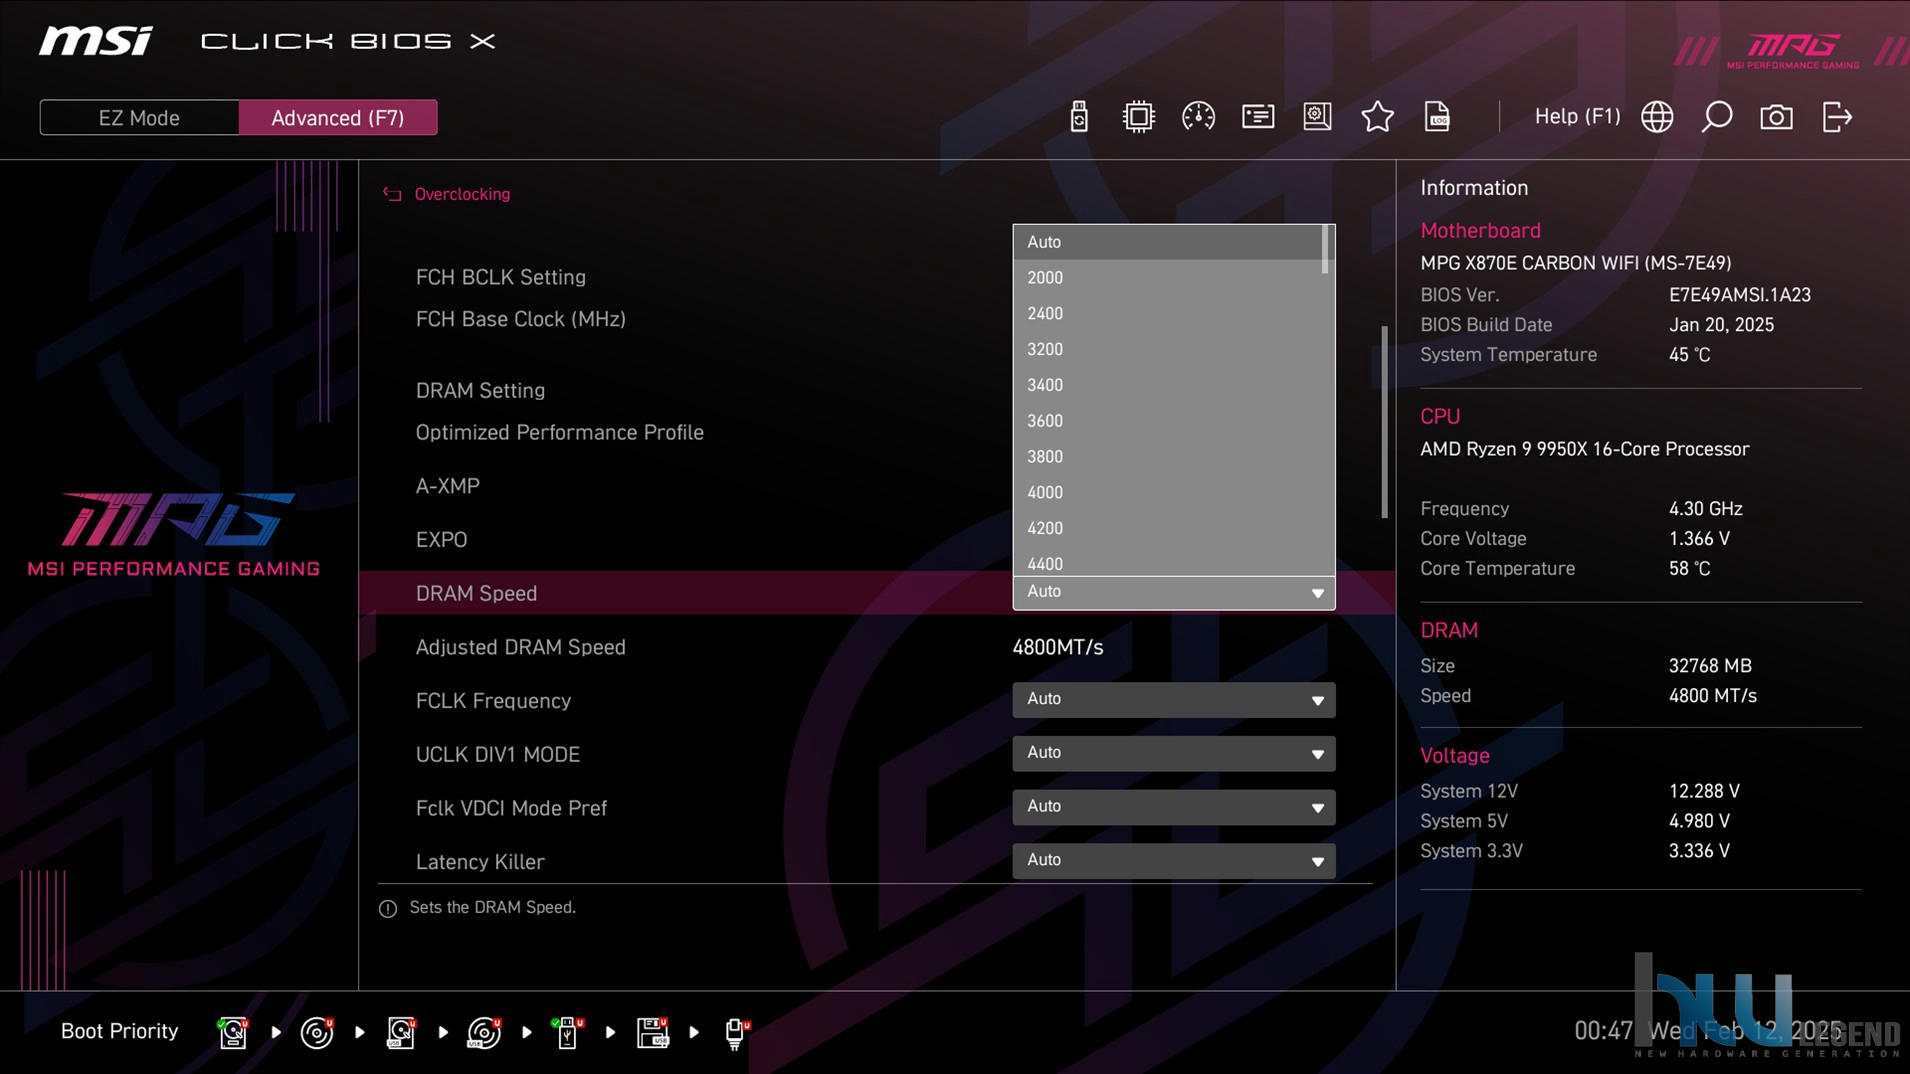Switch to EZ Mode
Image resolution: width=1910 pixels, height=1074 pixels.
pyautogui.click(x=139, y=117)
